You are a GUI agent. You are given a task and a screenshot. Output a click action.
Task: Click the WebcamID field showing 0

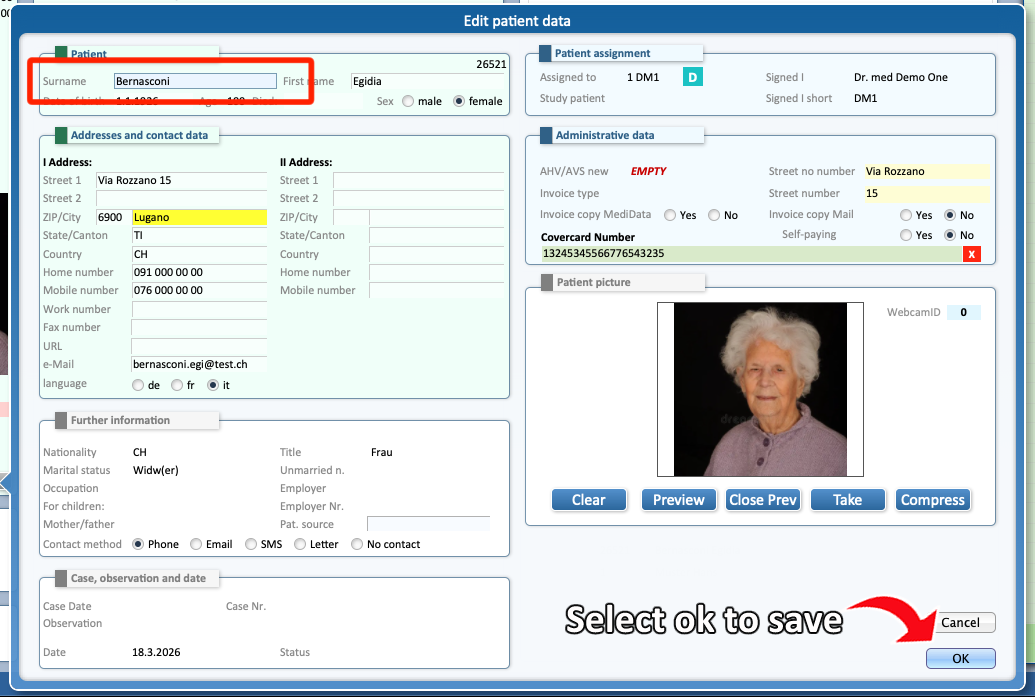point(964,312)
